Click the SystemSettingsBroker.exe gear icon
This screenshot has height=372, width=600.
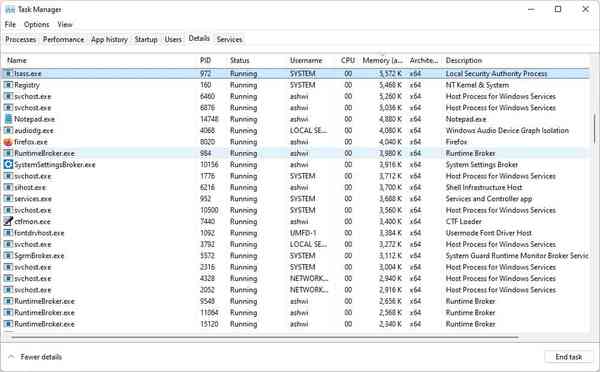point(8,165)
